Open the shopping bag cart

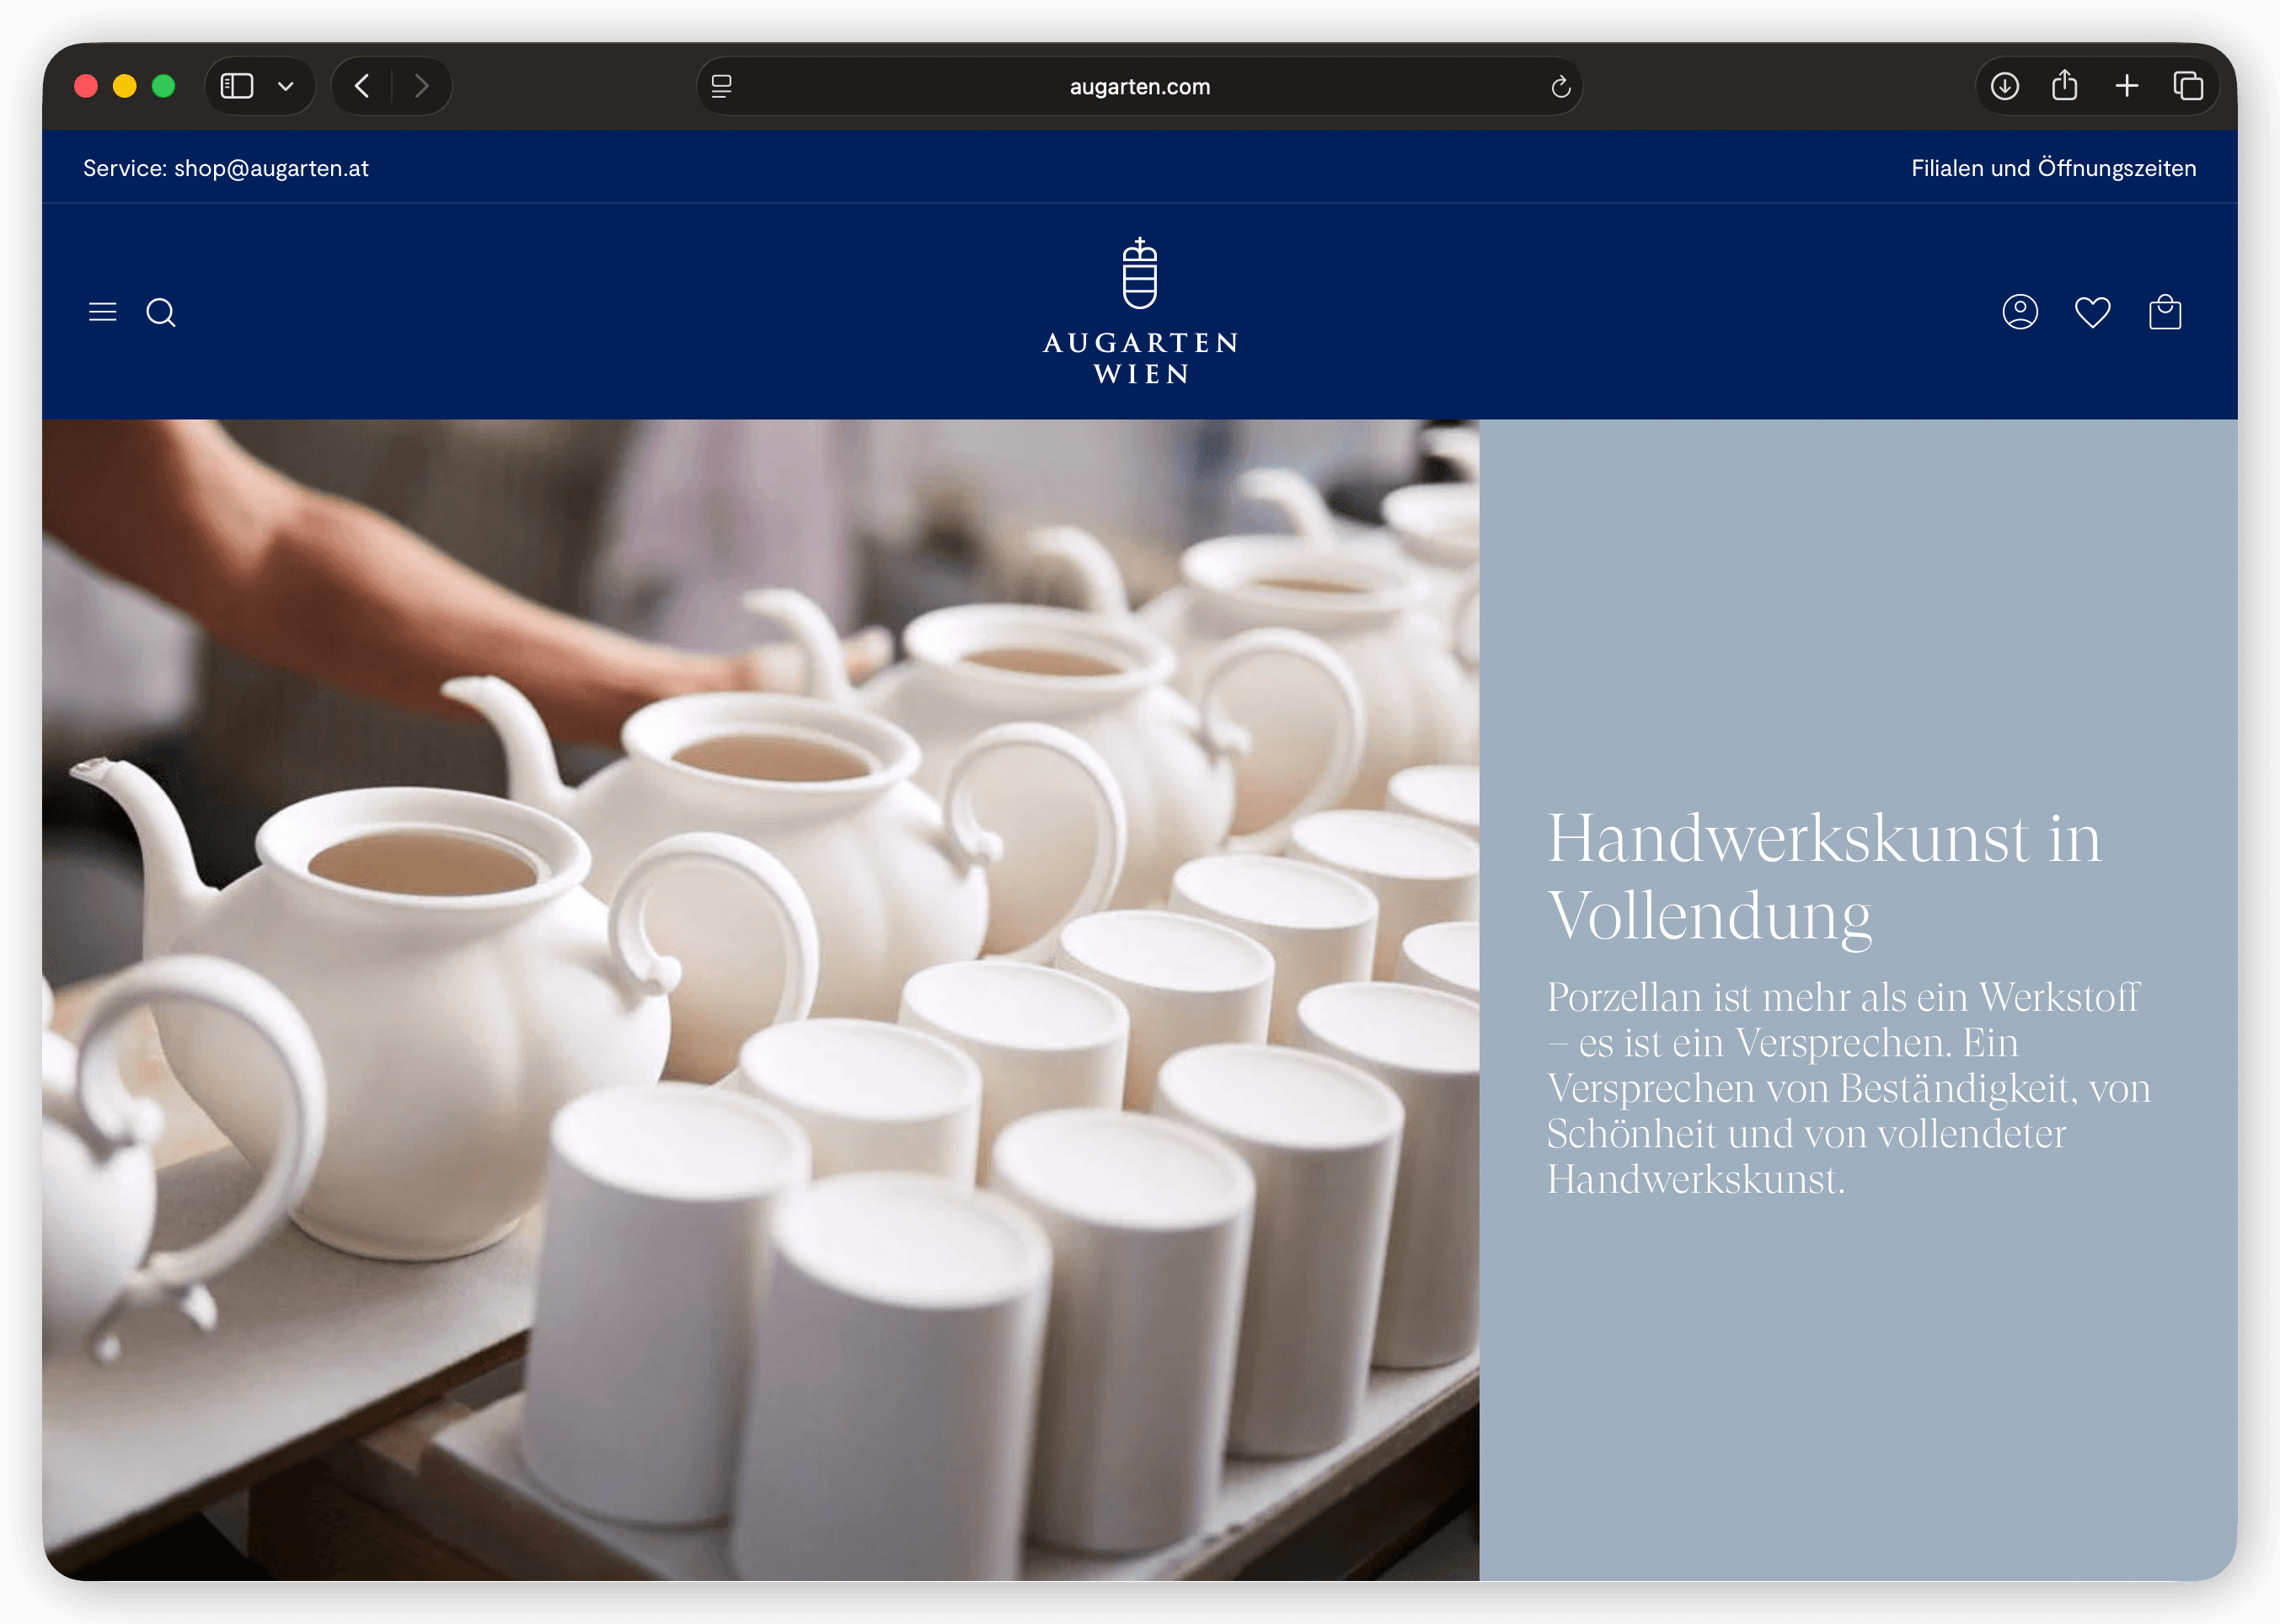tap(2165, 312)
